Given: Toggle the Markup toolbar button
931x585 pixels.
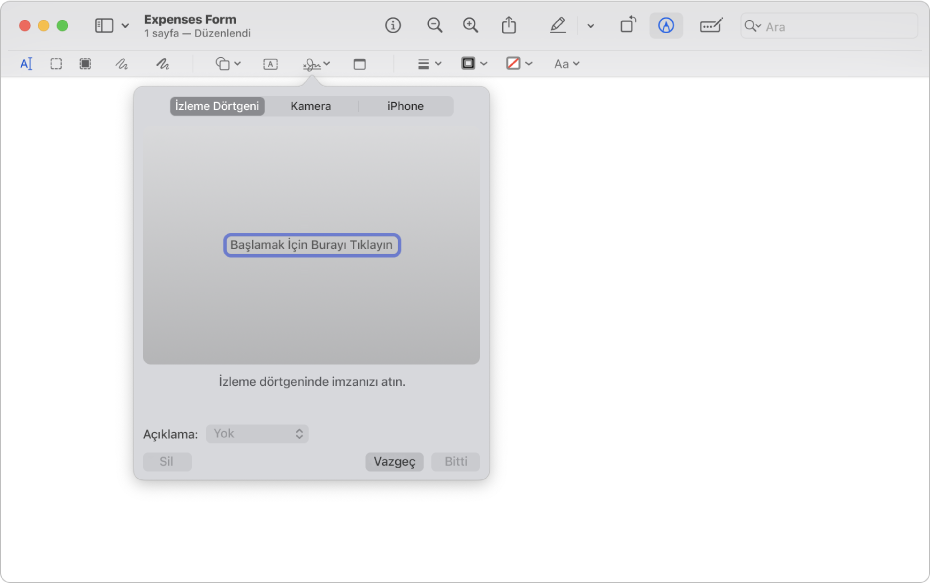Looking at the screenshot, I should 665,26.
